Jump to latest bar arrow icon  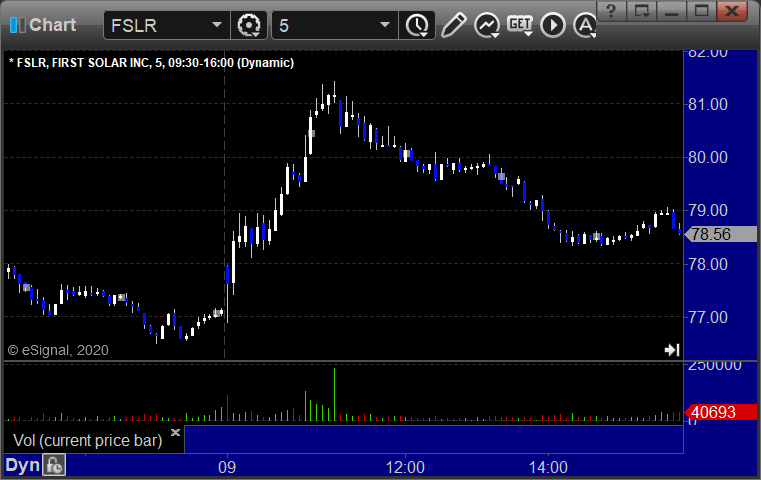(x=672, y=350)
